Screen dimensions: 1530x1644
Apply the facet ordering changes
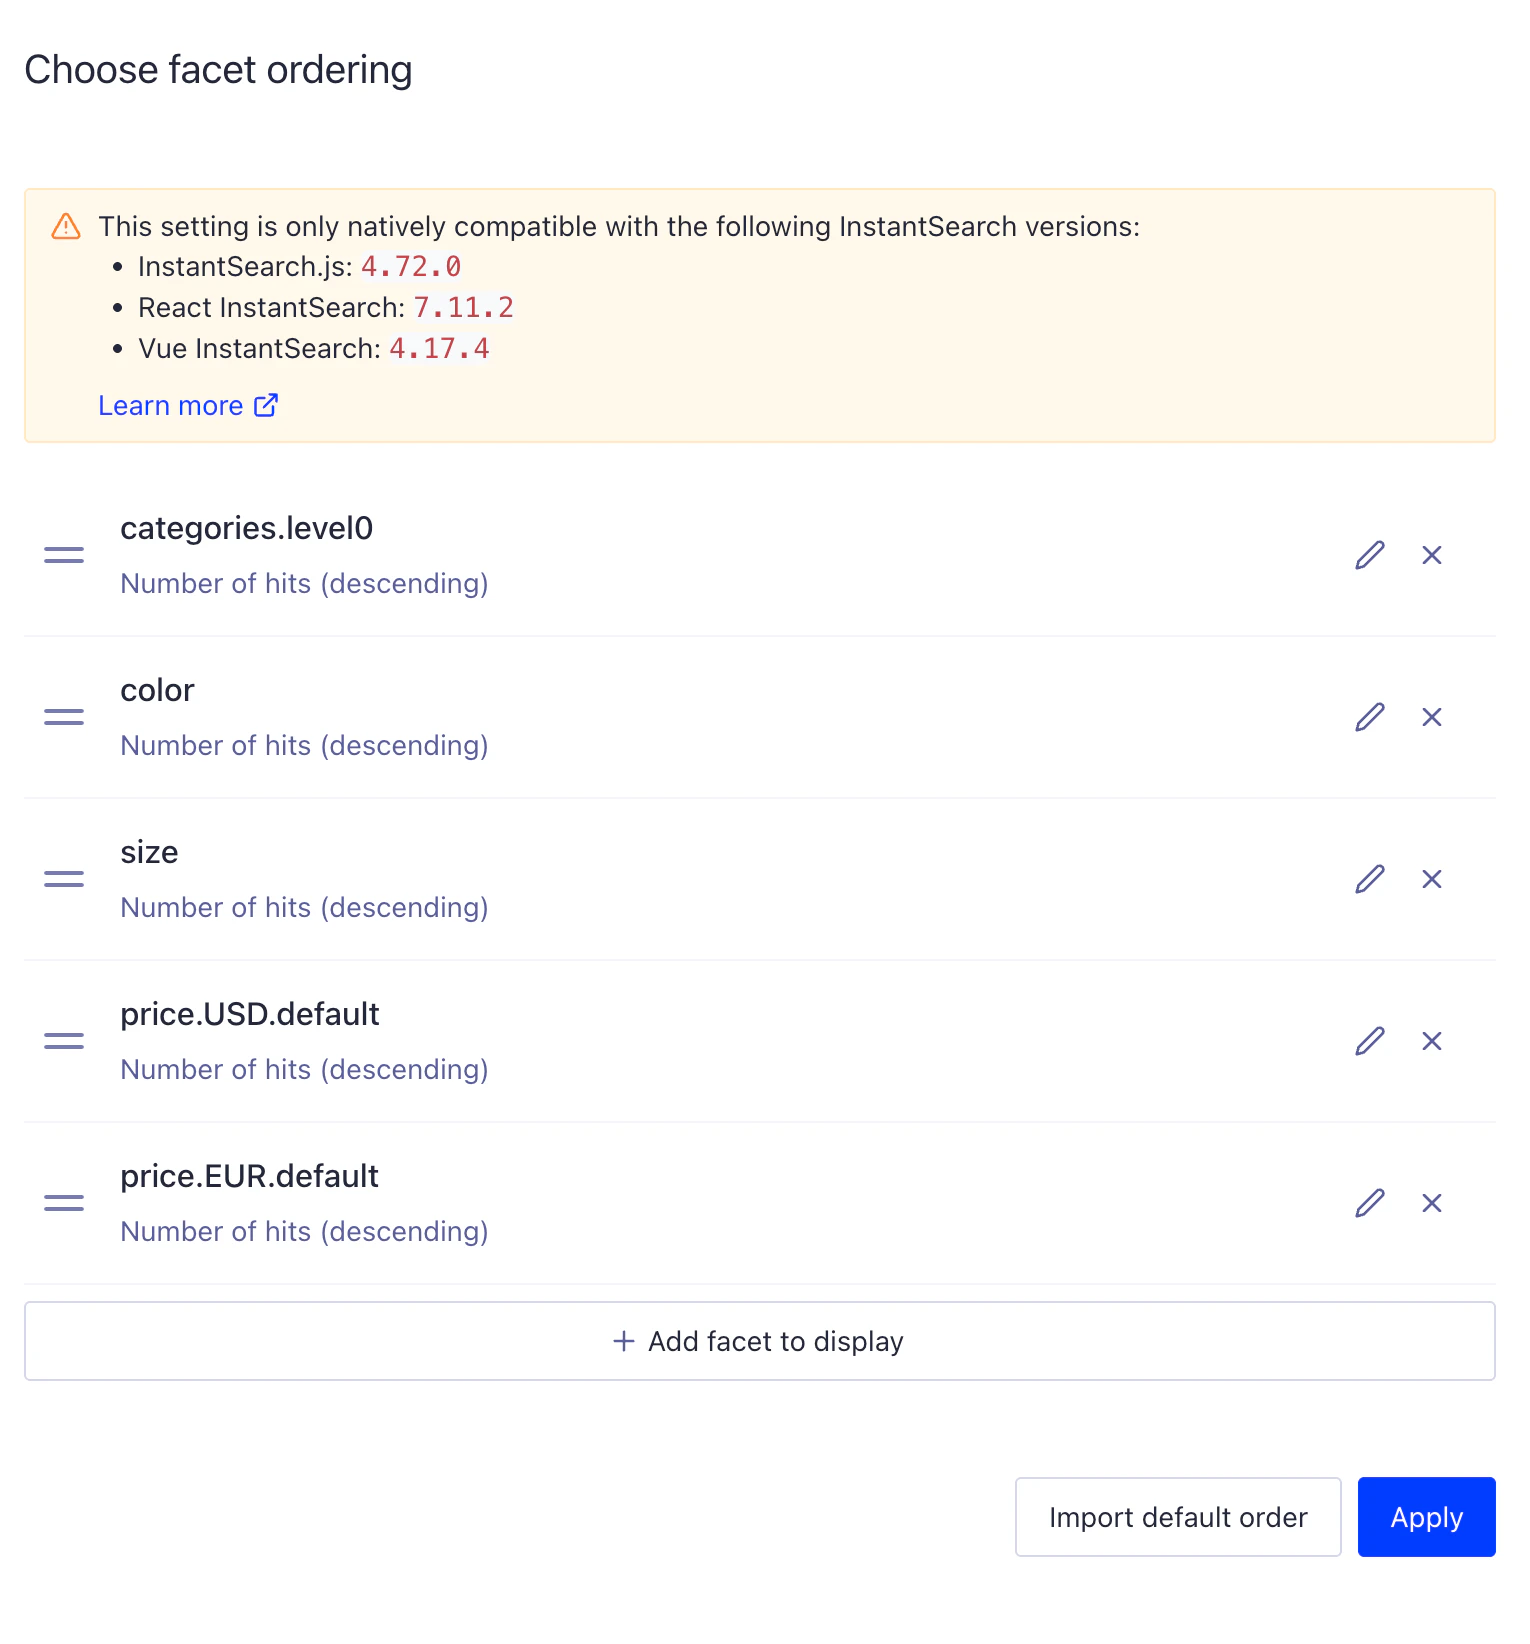click(1426, 1517)
